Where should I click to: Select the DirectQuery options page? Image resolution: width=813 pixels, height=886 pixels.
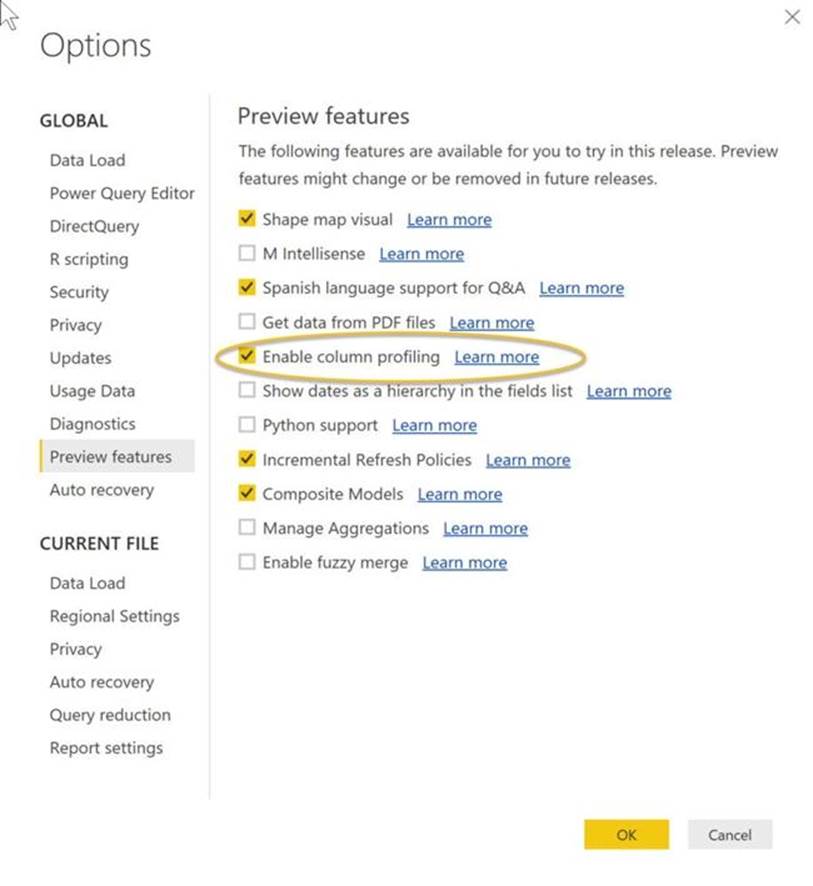click(94, 226)
